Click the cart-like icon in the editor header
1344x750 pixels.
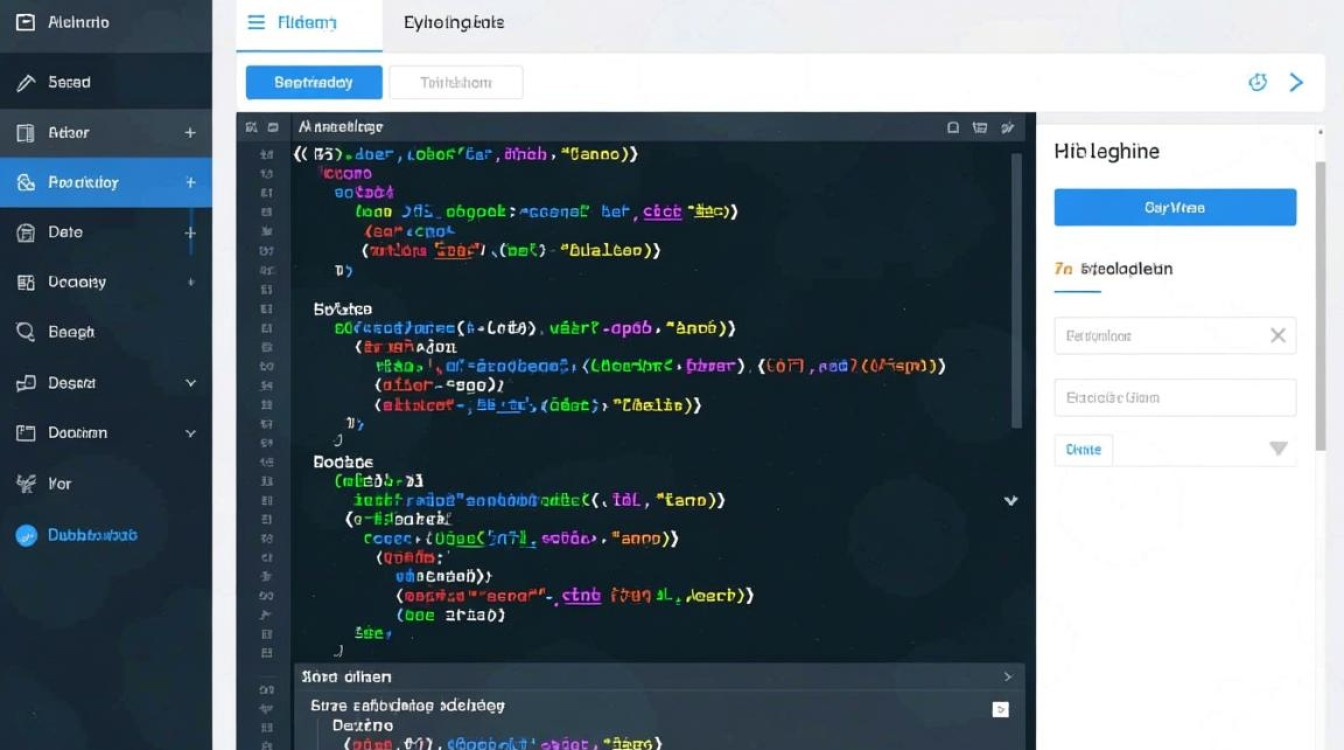[980, 127]
